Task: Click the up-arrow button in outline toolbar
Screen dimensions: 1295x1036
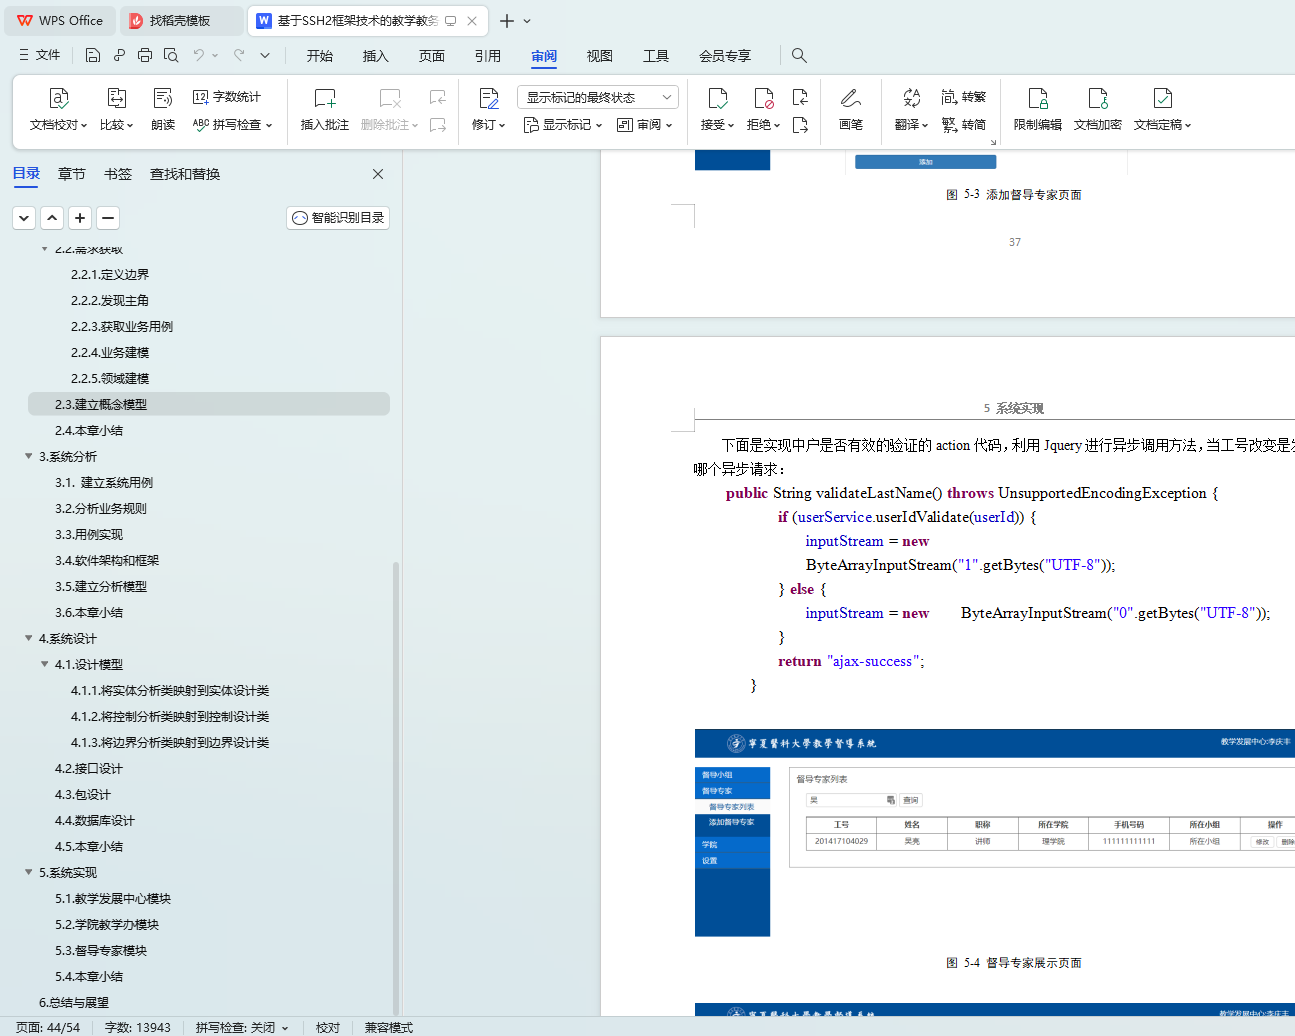Action: point(52,218)
